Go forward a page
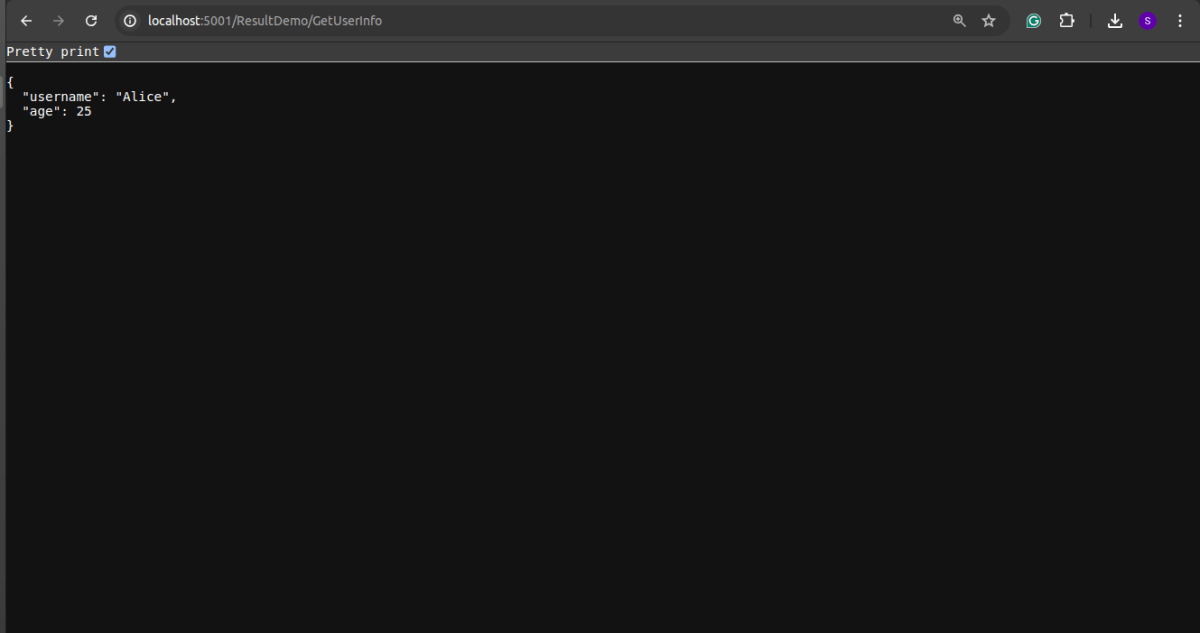 click(58, 20)
